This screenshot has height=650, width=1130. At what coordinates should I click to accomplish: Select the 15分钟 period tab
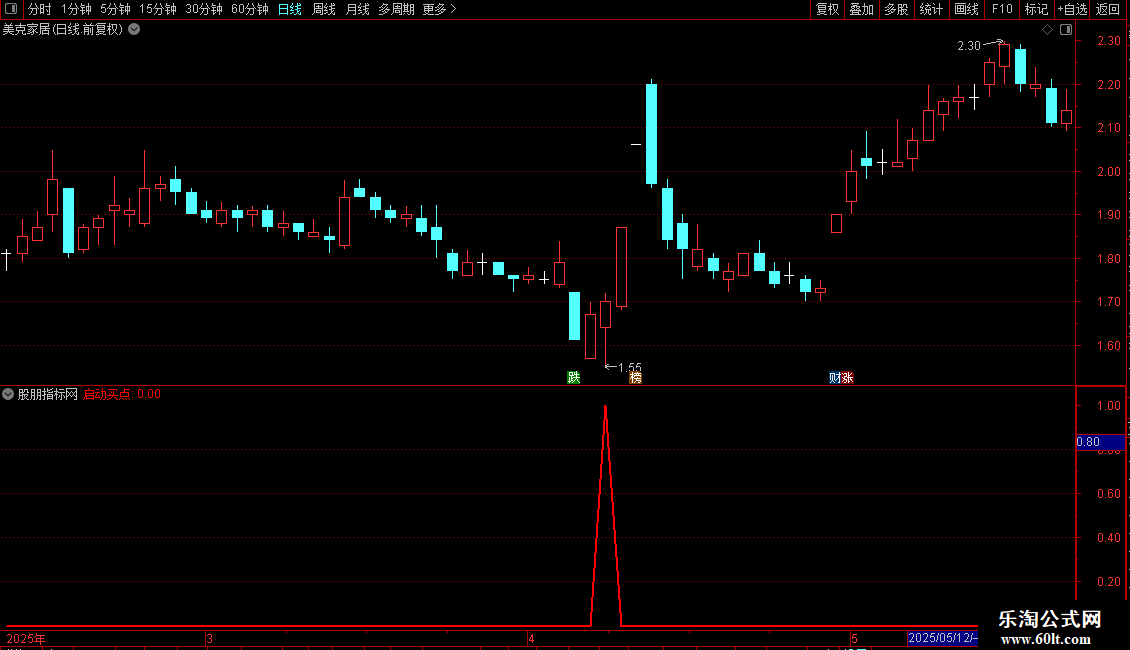(x=158, y=9)
